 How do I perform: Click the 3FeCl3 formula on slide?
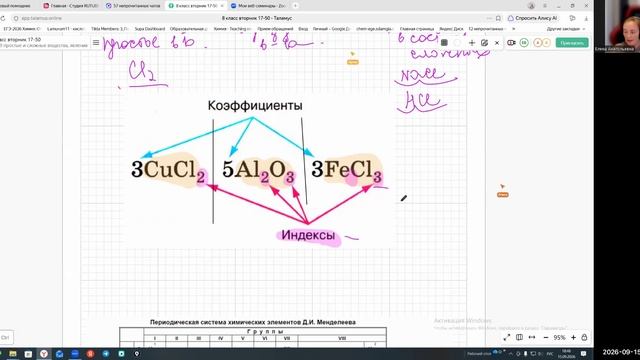pyautogui.click(x=347, y=170)
